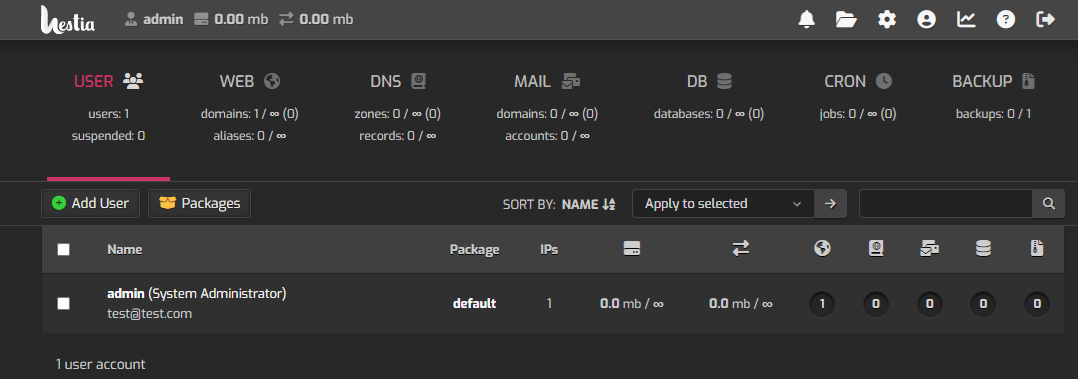This screenshot has width=1078, height=379.
Task: Expand the Apply to selected dropdown
Action: tap(723, 204)
